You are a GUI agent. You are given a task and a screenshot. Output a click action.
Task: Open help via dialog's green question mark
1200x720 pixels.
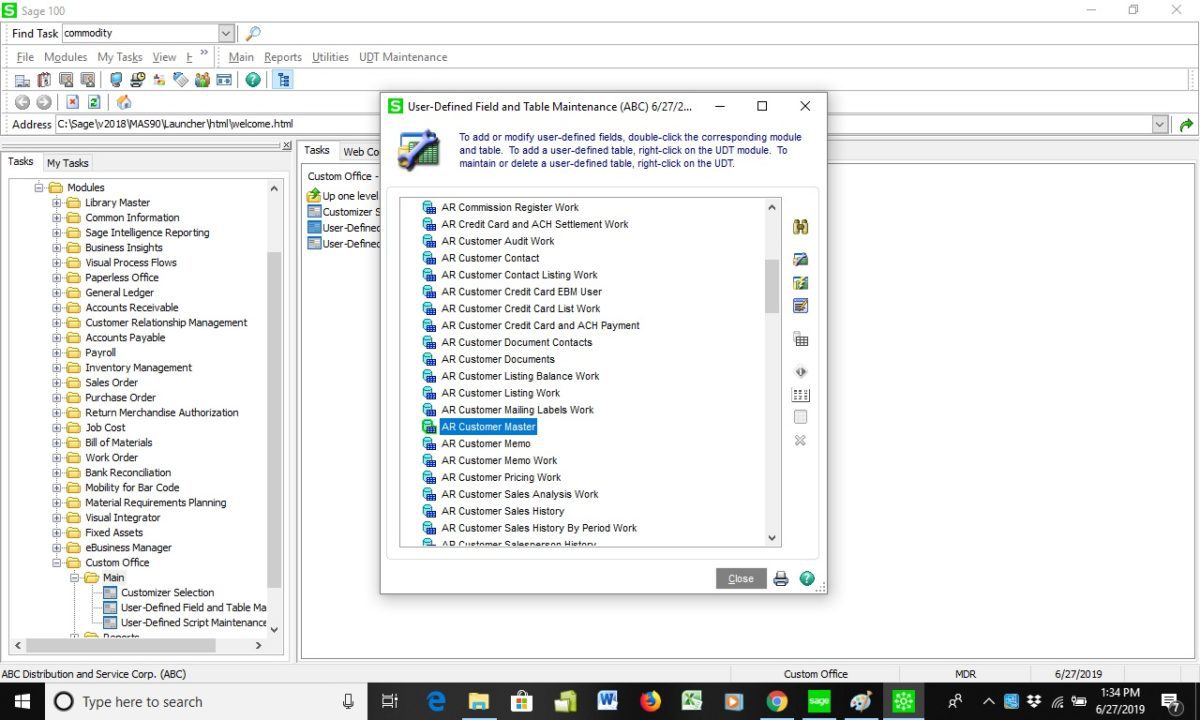click(x=807, y=579)
